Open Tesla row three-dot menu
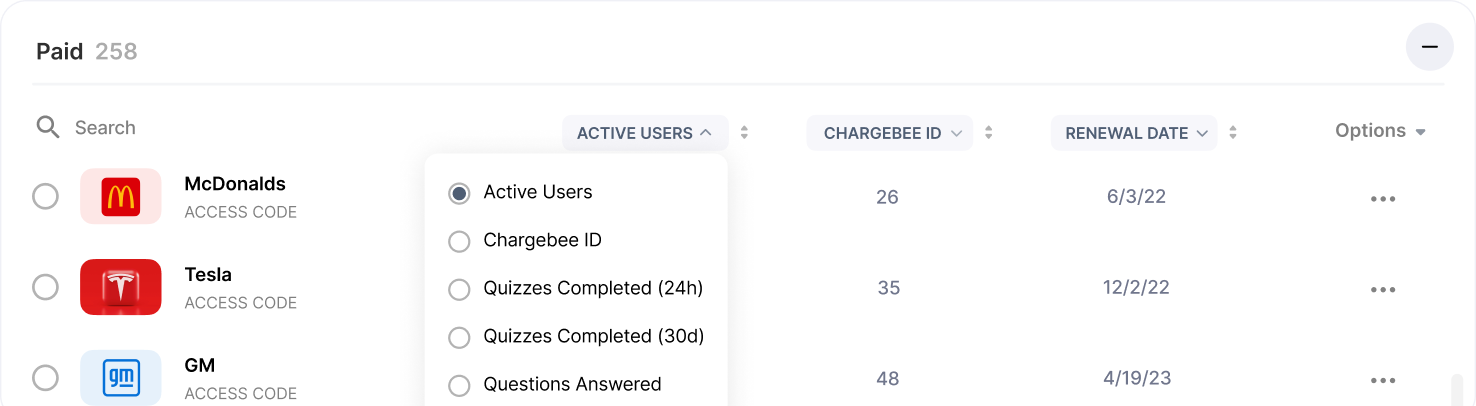Screen dimensions: 1476x406 click(1383, 290)
